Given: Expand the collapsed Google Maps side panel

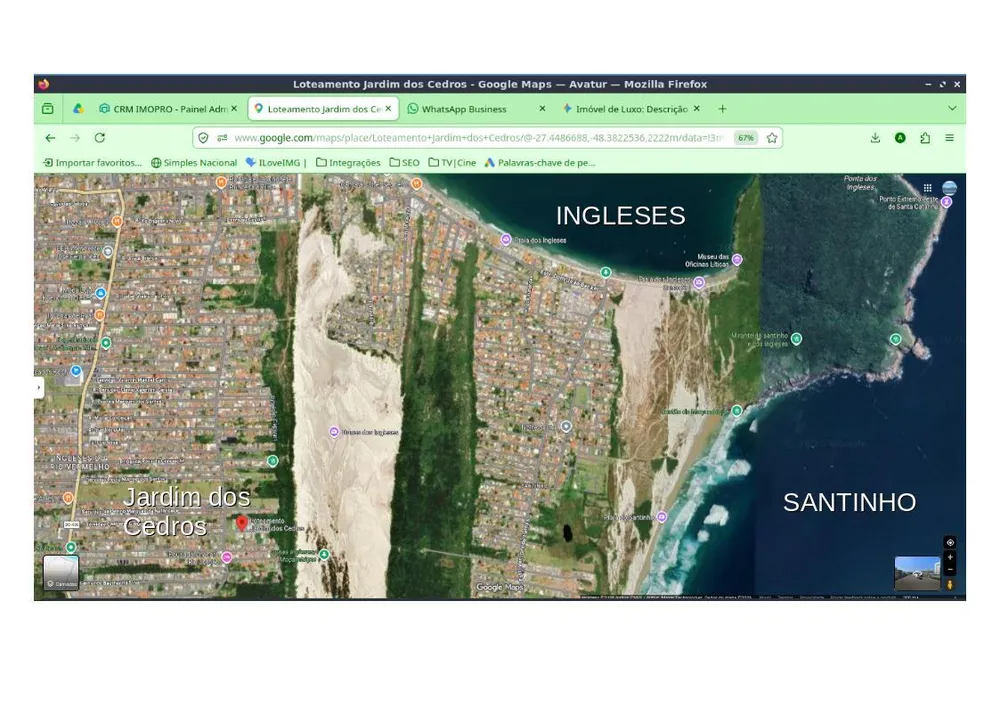Looking at the screenshot, I should point(39,388).
